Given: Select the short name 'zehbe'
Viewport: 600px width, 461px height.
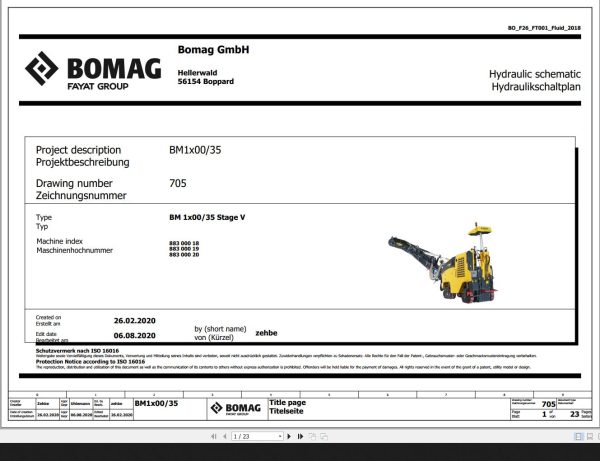Looking at the screenshot, I should (266, 333).
